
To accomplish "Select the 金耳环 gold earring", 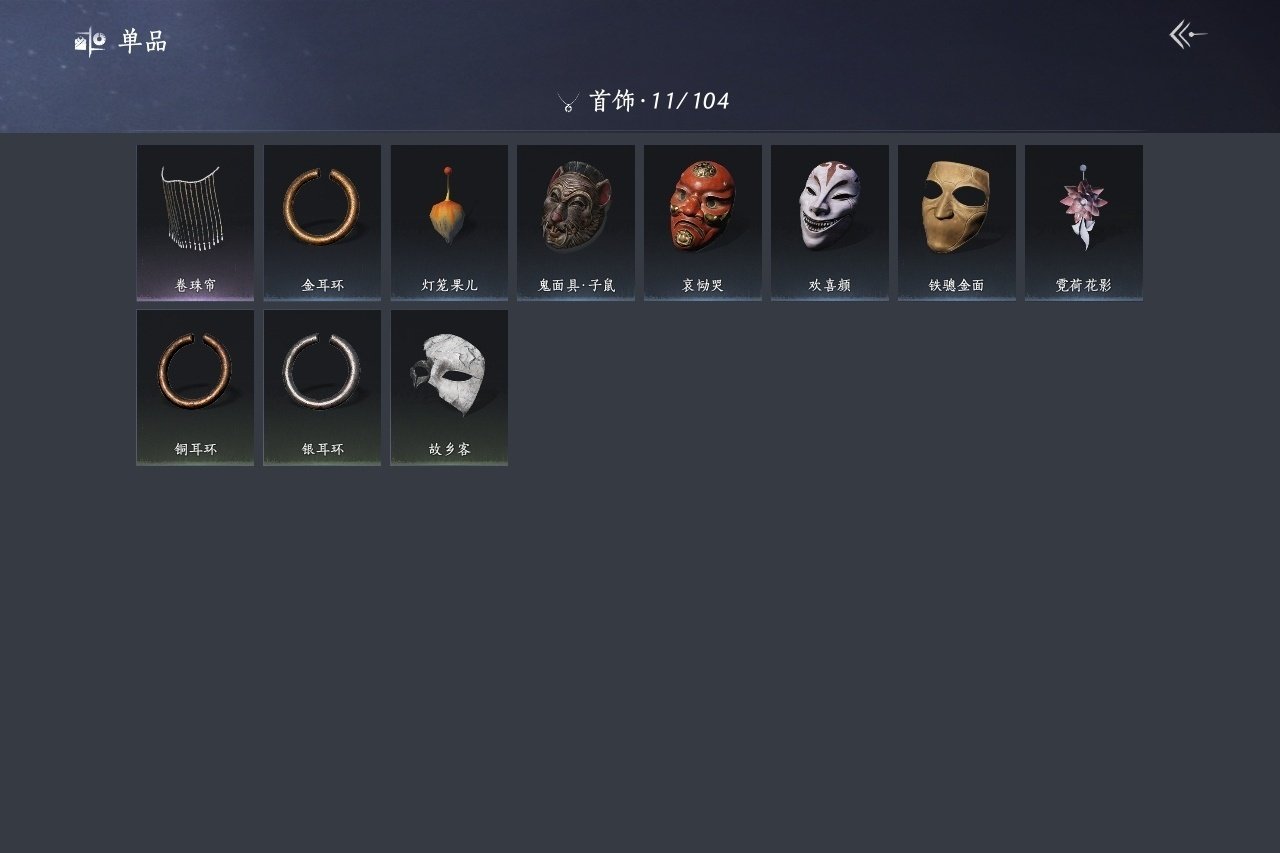I will [x=322, y=222].
